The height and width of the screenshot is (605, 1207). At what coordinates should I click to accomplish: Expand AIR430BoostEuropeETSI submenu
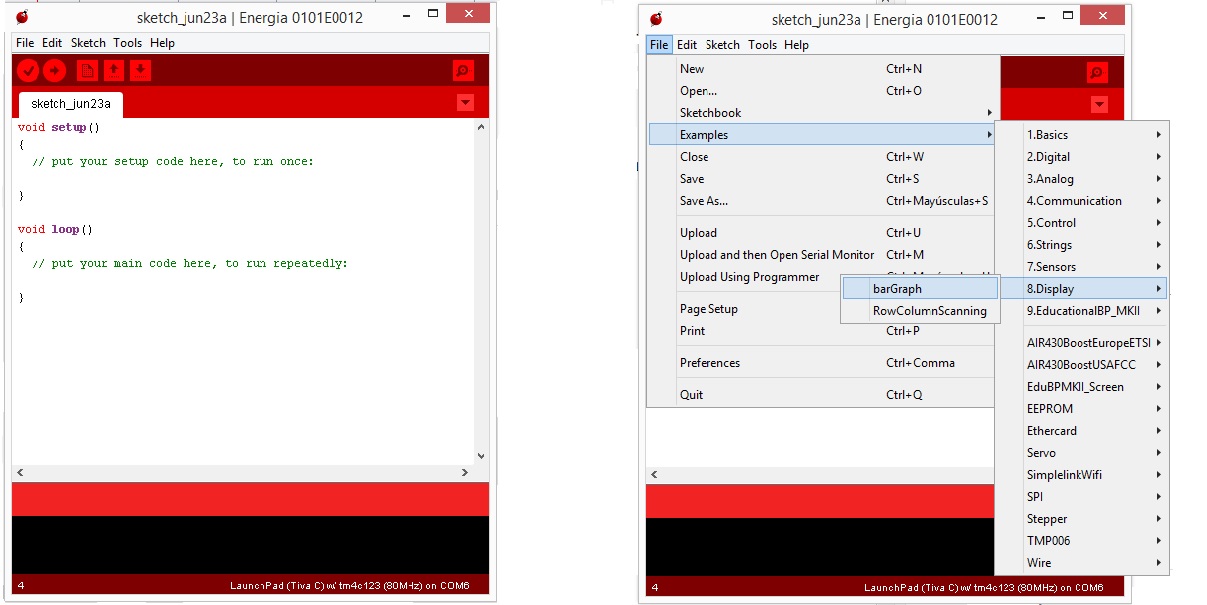(1081, 343)
